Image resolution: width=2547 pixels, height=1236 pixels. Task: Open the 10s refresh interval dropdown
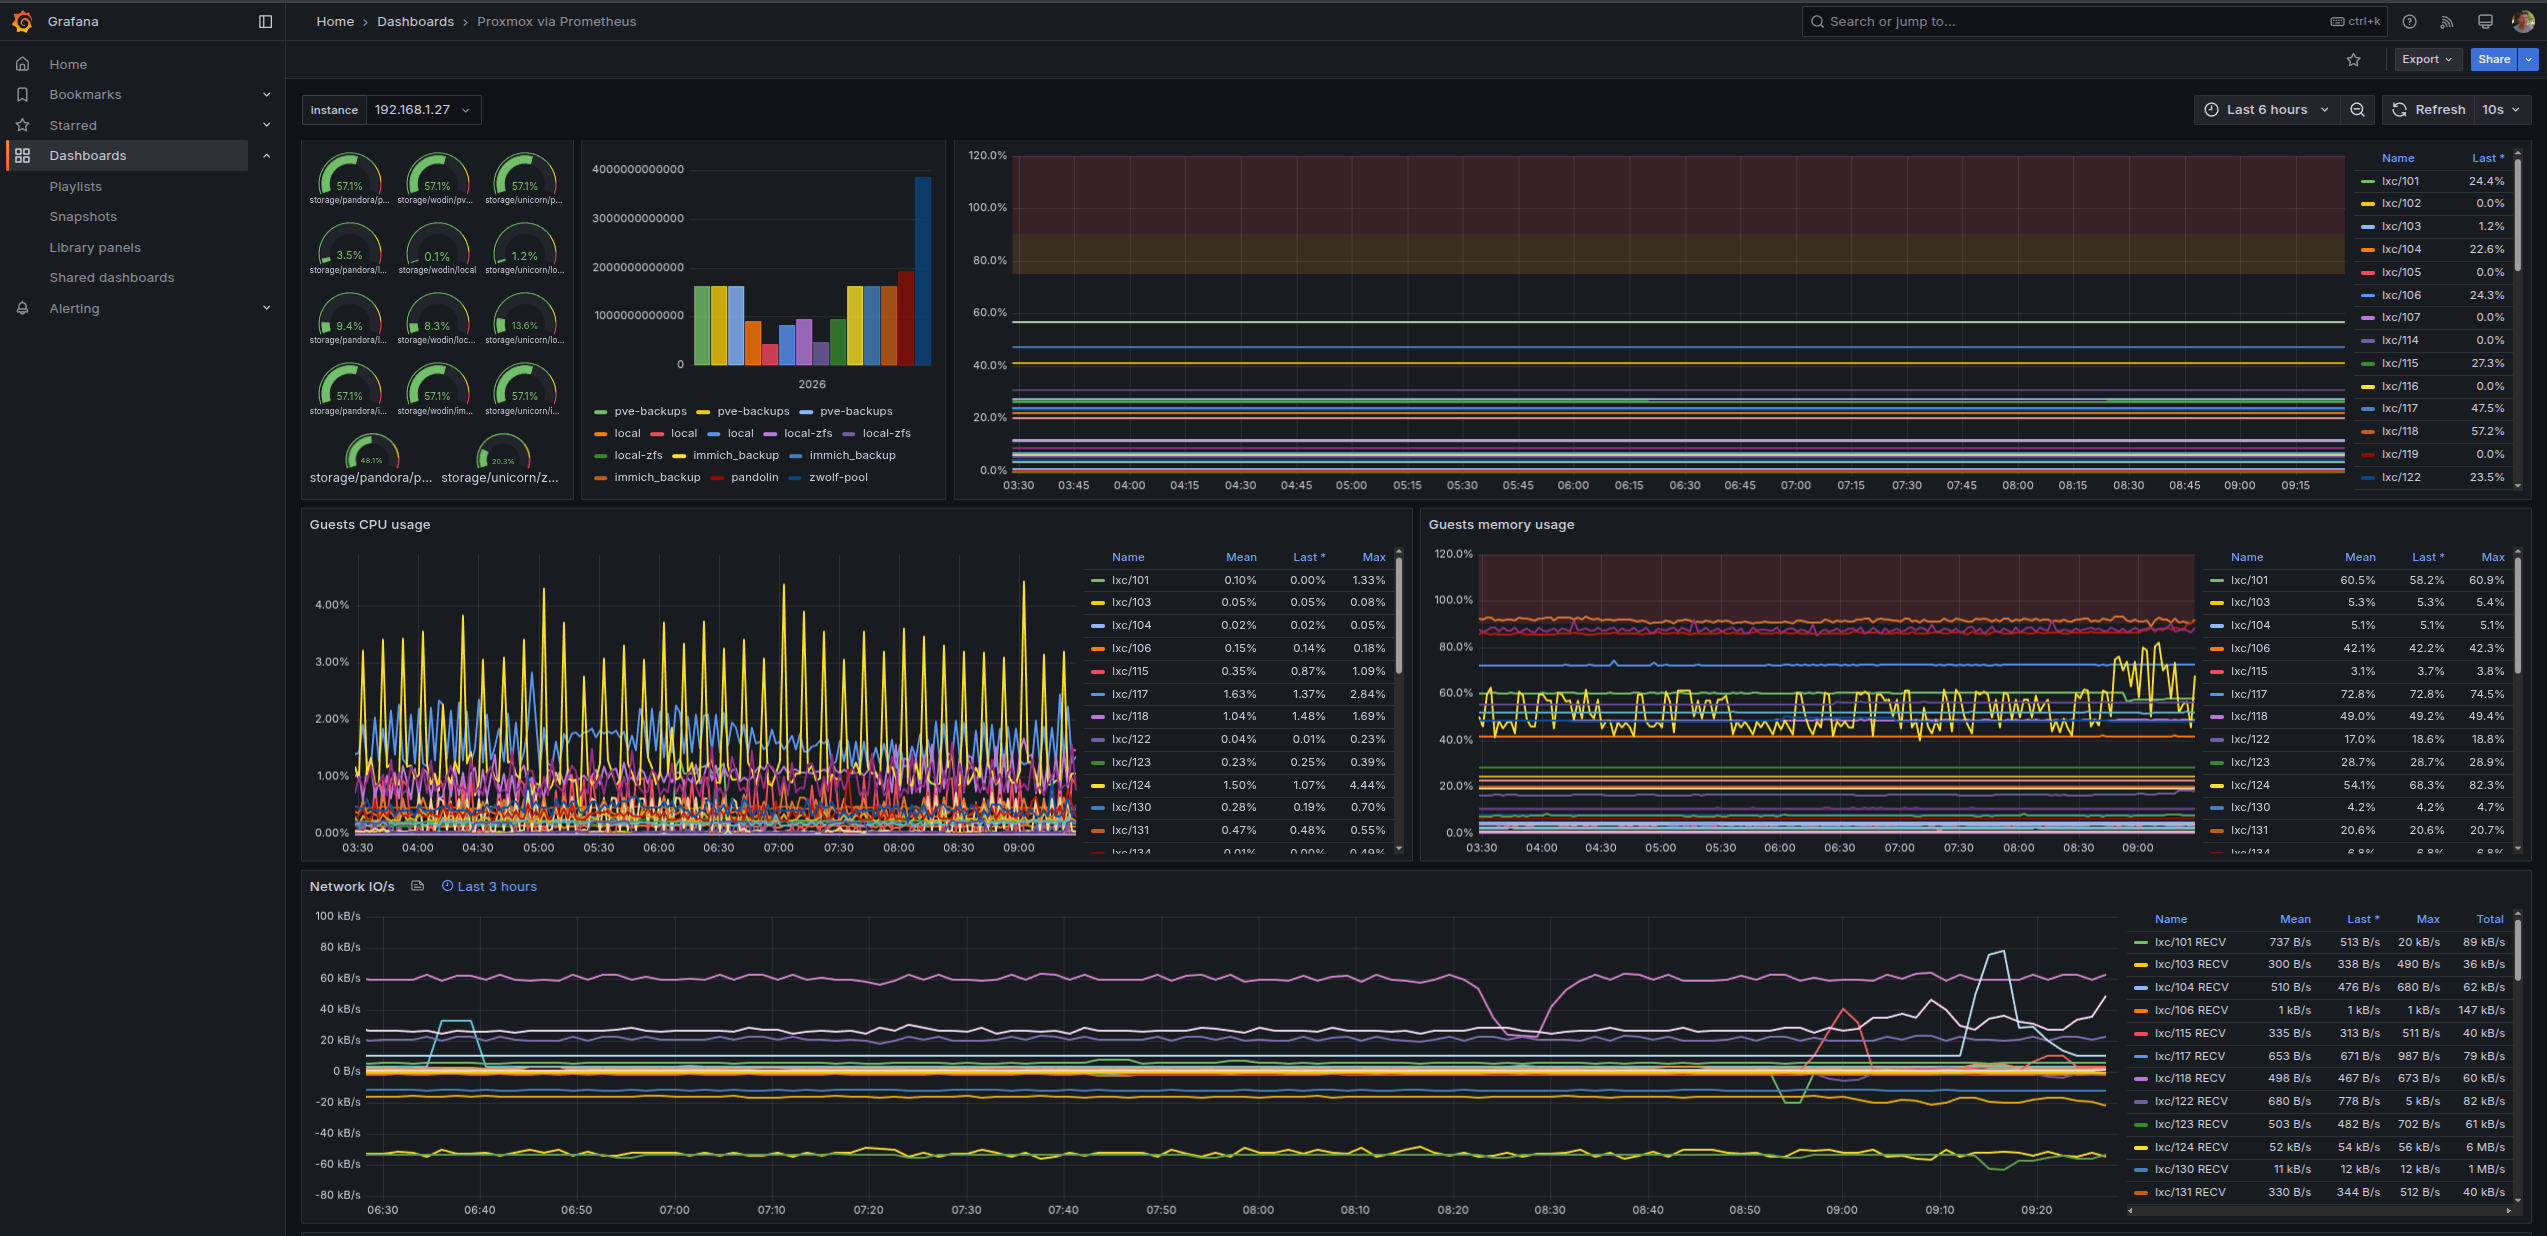pyautogui.click(x=2500, y=110)
